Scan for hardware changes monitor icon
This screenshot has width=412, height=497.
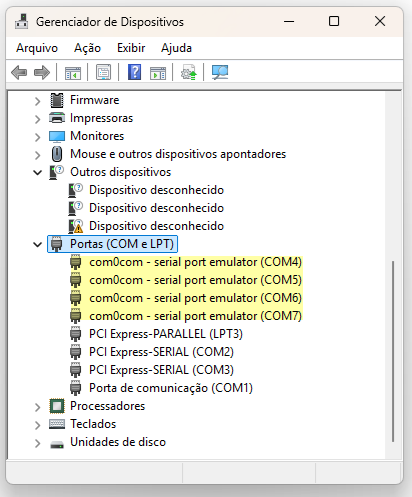tap(220, 72)
